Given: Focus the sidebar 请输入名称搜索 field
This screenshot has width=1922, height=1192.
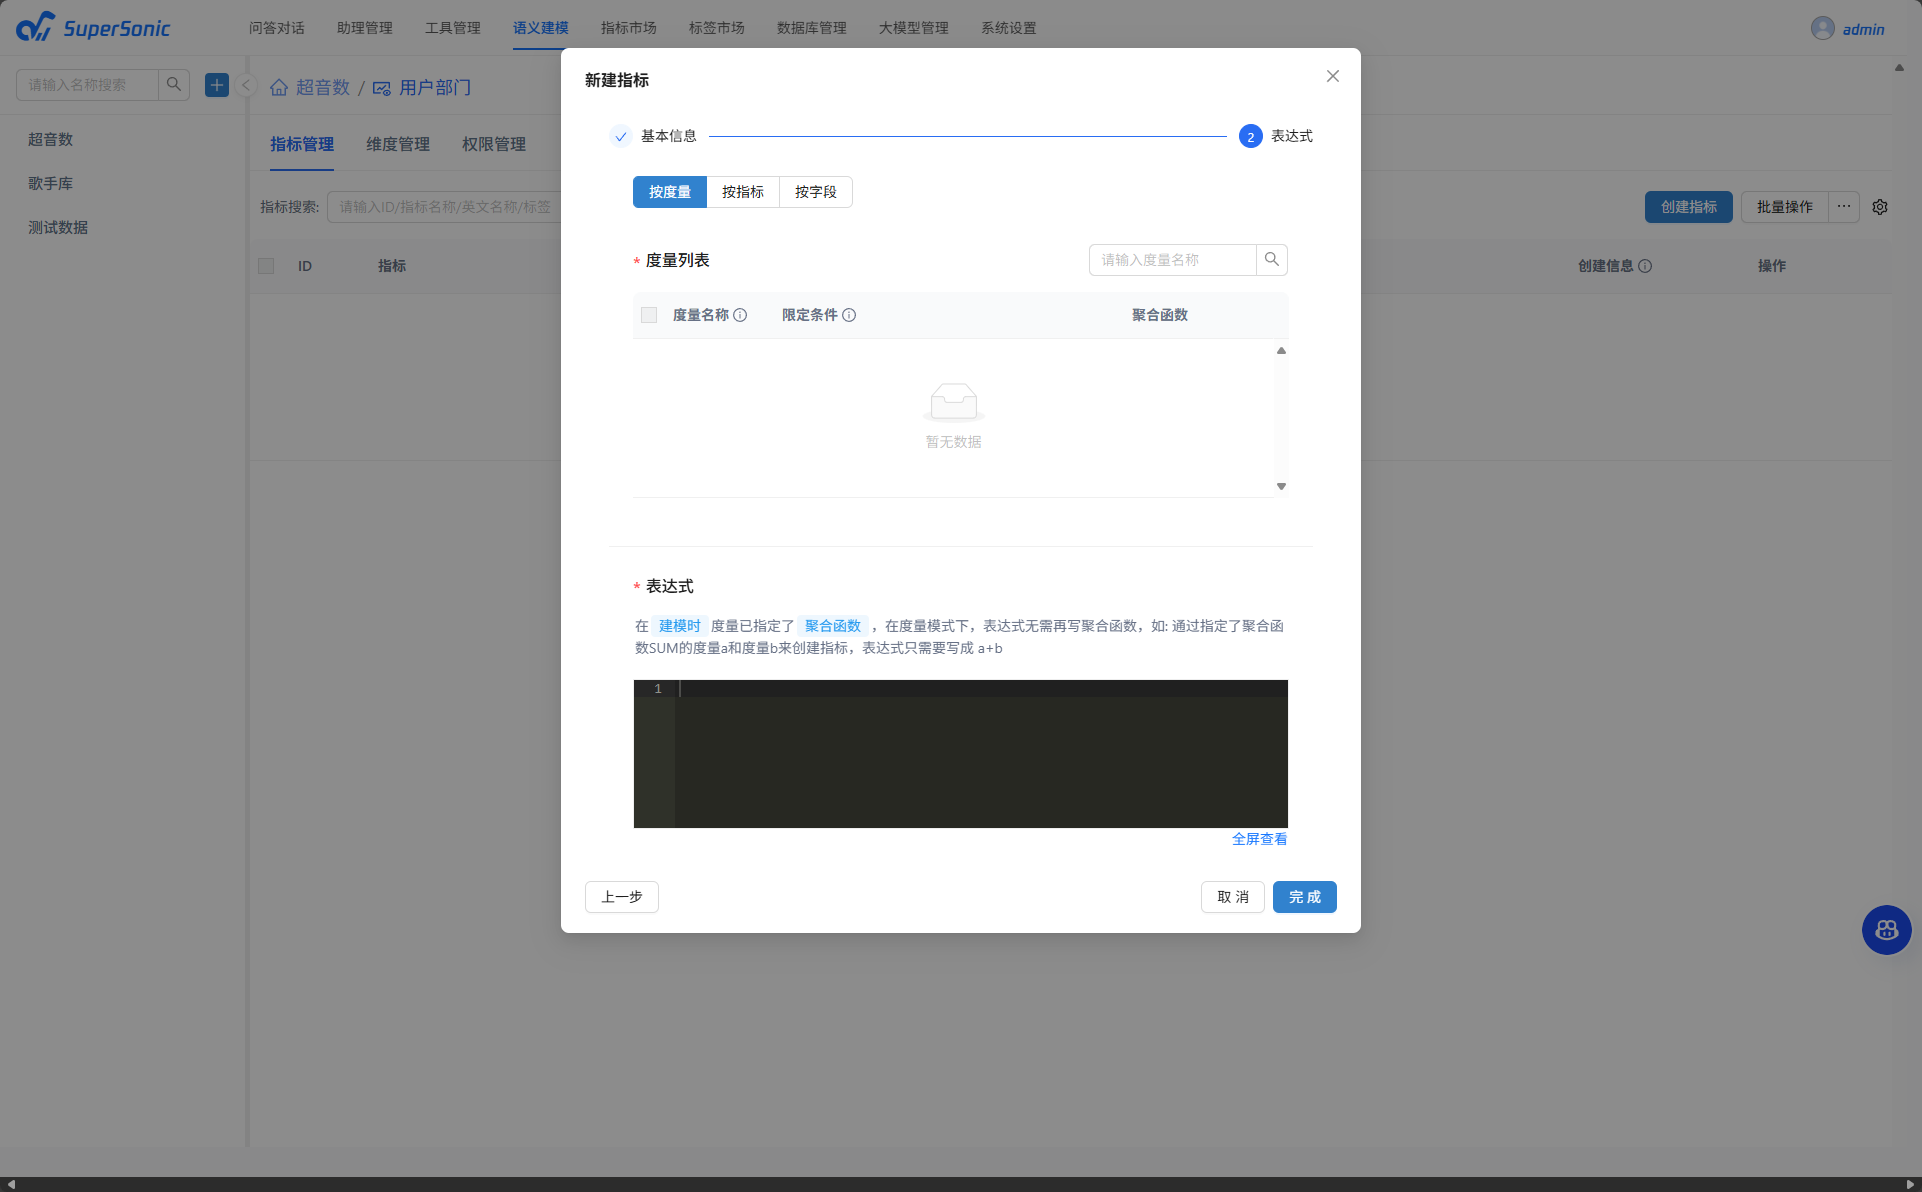Looking at the screenshot, I should click(x=87, y=85).
